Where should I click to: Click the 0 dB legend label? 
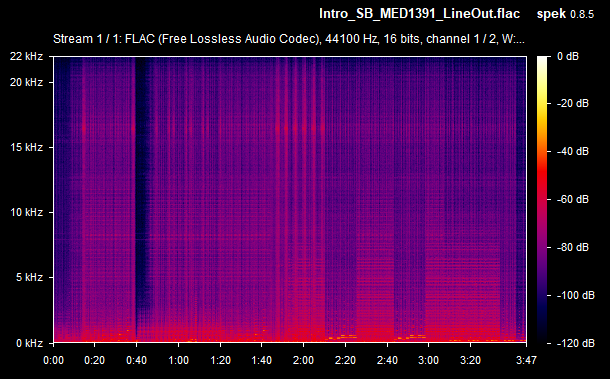click(568, 56)
